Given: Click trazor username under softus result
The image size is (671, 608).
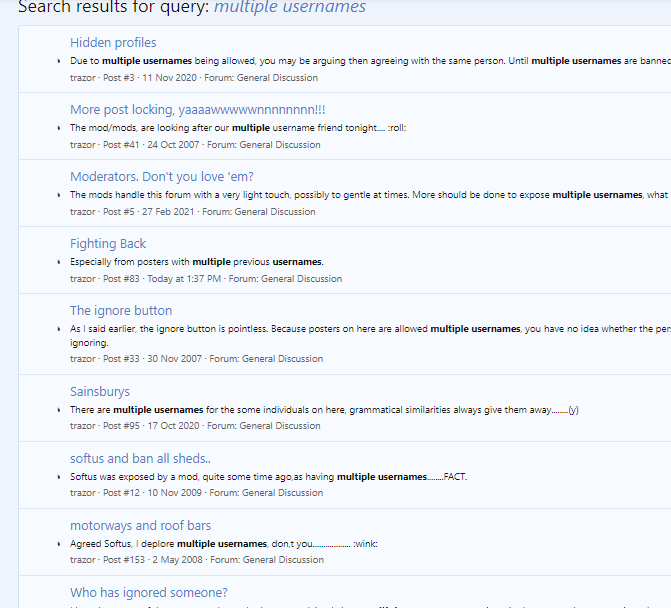Looking at the screenshot, I should click(83, 493).
